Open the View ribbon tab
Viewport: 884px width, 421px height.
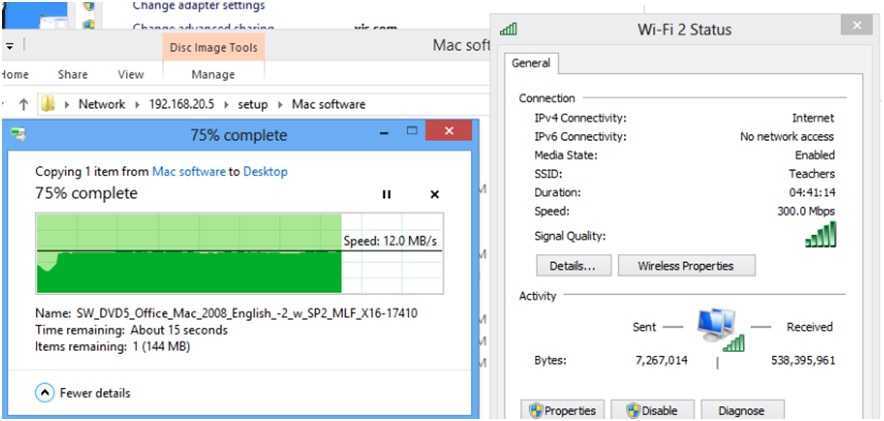tap(131, 74)
